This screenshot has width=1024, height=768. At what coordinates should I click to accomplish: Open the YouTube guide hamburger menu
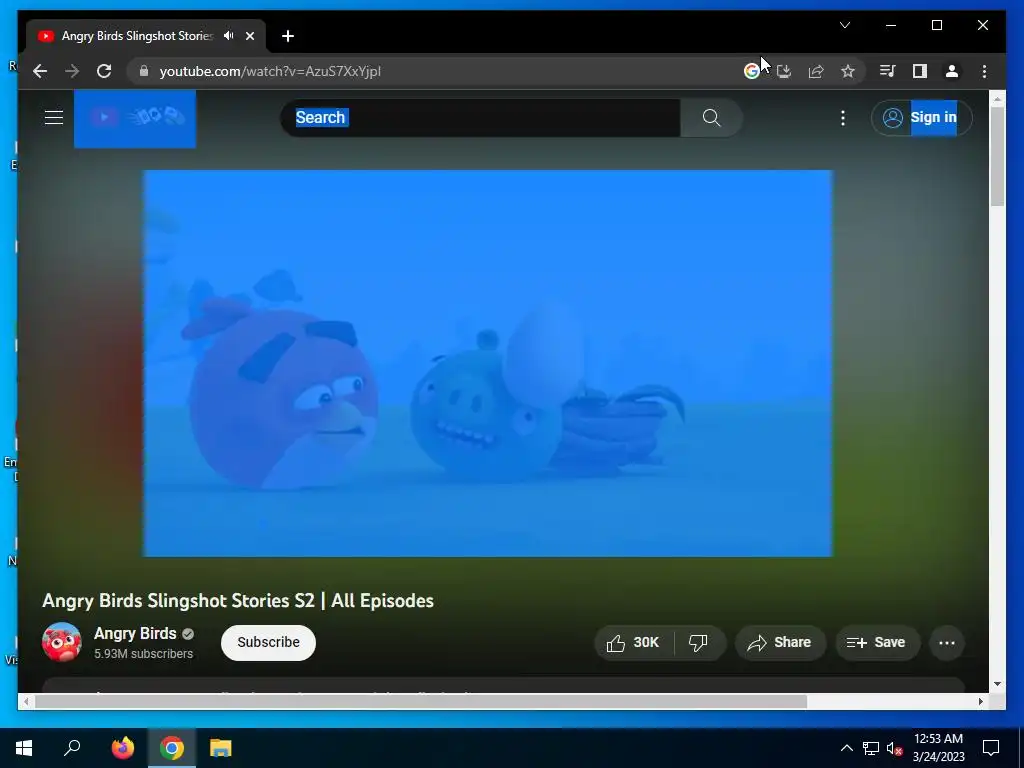pos(54,118)
